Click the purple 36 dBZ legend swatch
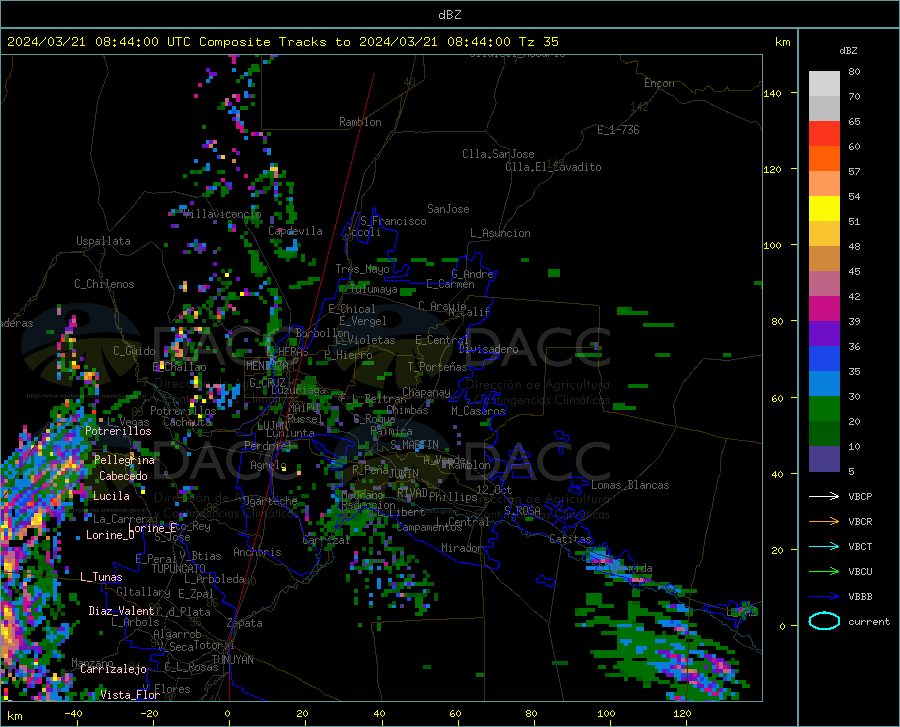Screen dimensions: 900x727 pyautogui.click(x=824, y=334)
